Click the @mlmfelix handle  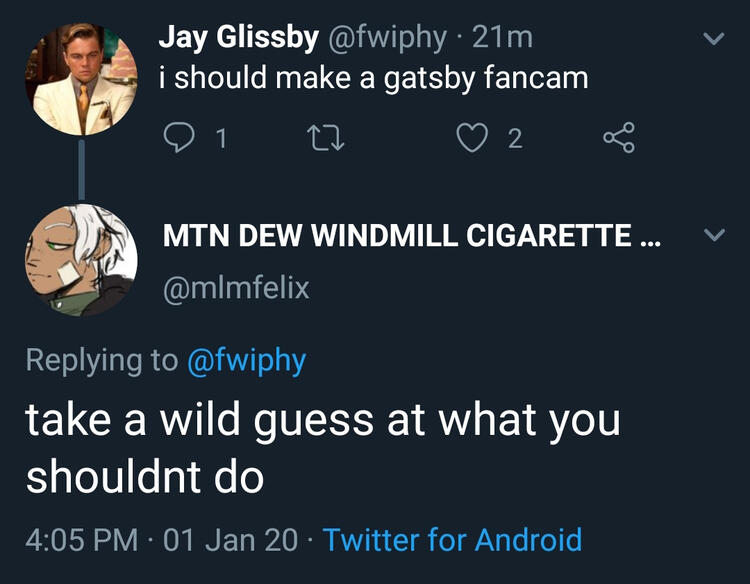click(235, 288)
